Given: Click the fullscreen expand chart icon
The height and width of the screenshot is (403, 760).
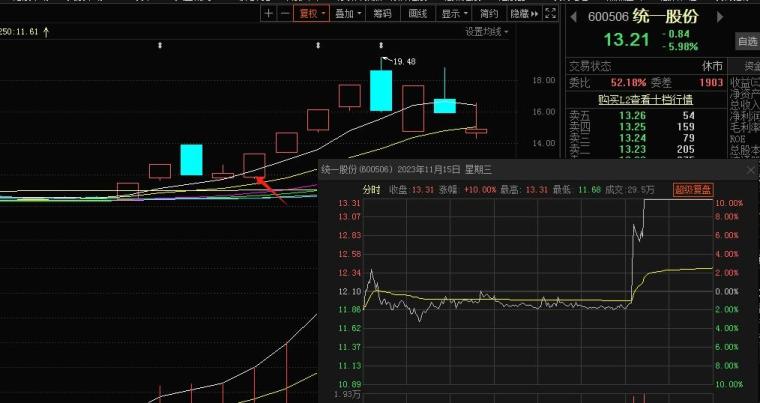Looking at the screenshot, I should pyautogui.click(x=553, y=14).
